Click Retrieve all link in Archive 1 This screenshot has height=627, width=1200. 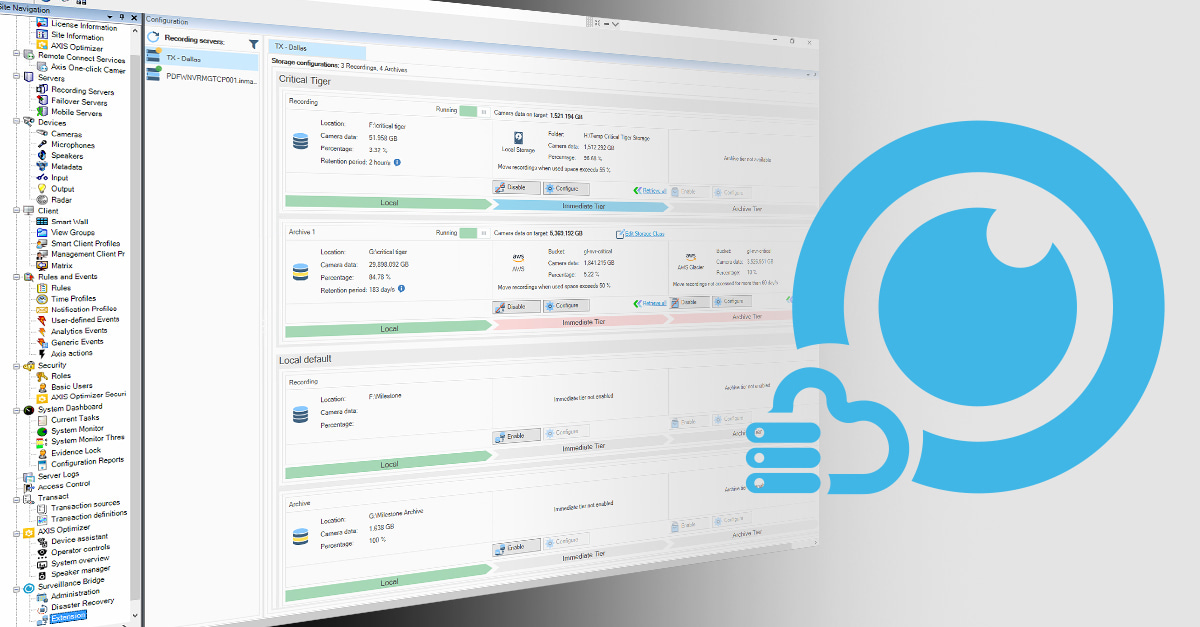pyautogui.click(x=650, y=302)
